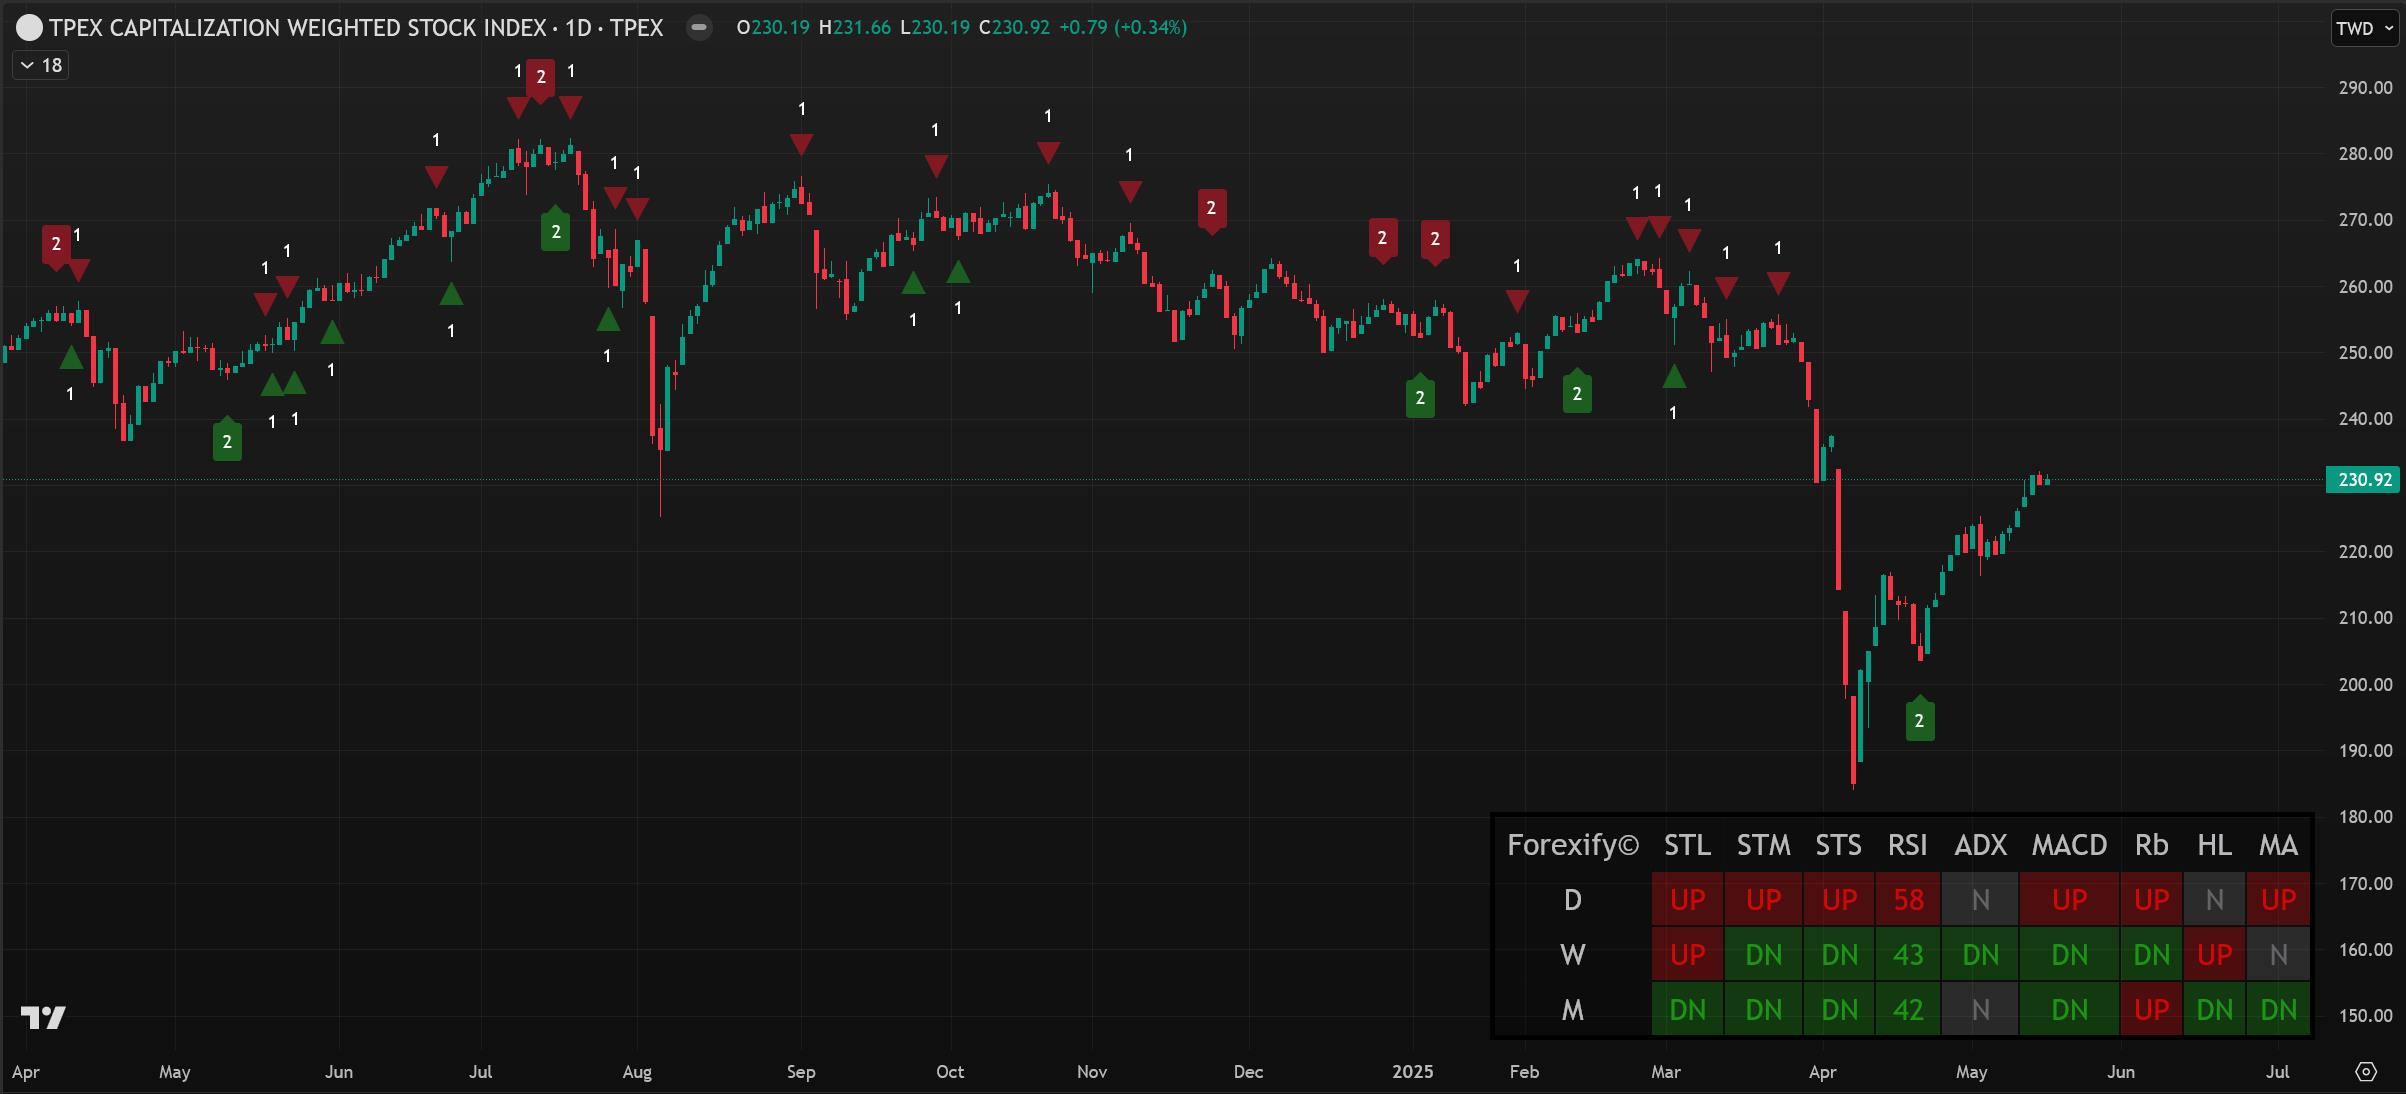Open the TWD currency dropdown
The width and height of the screenshot is (2406, 1094).
tap(2364, 28)
